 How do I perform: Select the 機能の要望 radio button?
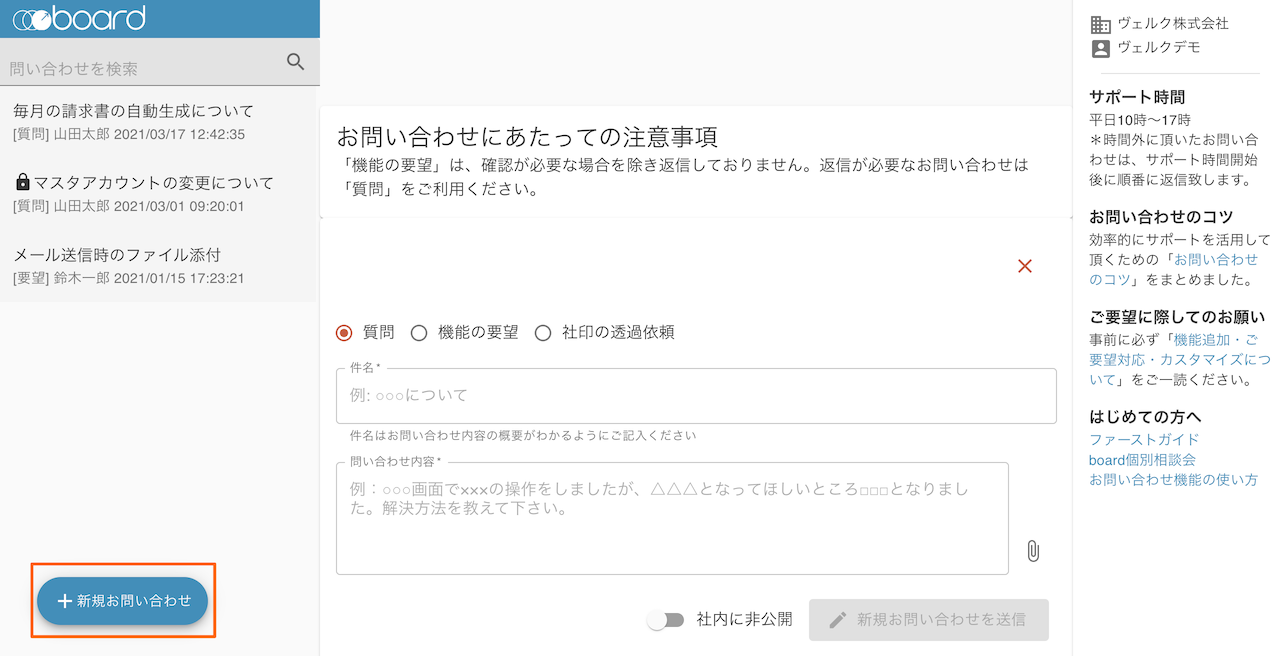coord(419,332)
